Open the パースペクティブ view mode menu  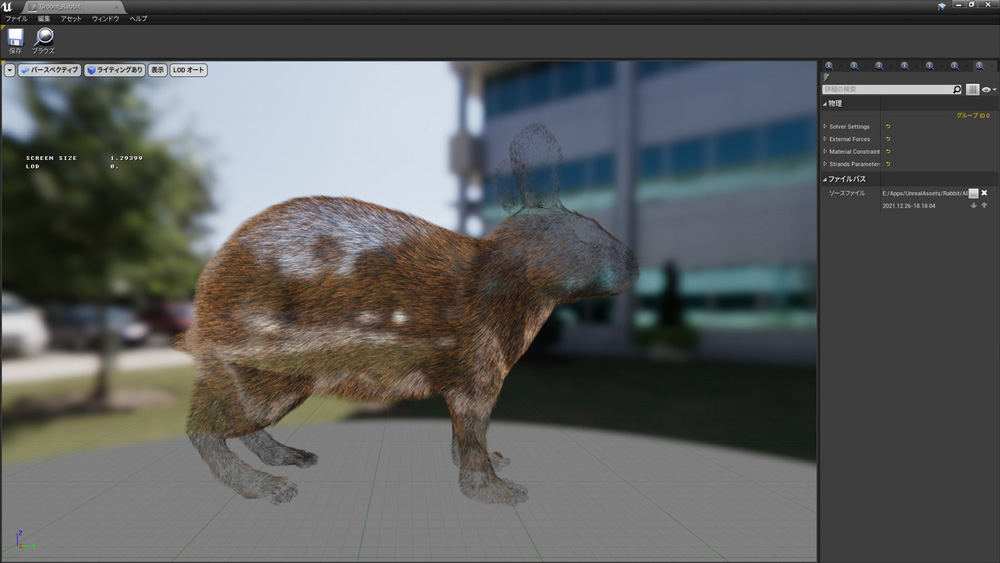click(x=50, y=70)
